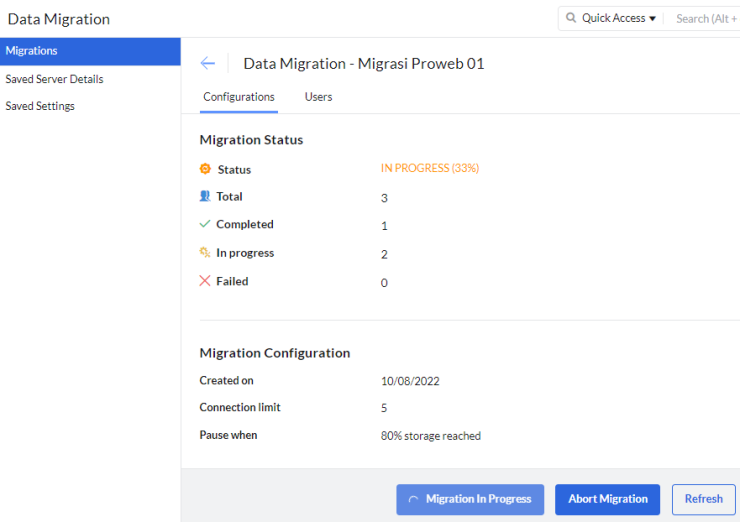Viewport: 740px width, 522px height.
Task: Click the Total users icon
Action: [x=205, y=196]
